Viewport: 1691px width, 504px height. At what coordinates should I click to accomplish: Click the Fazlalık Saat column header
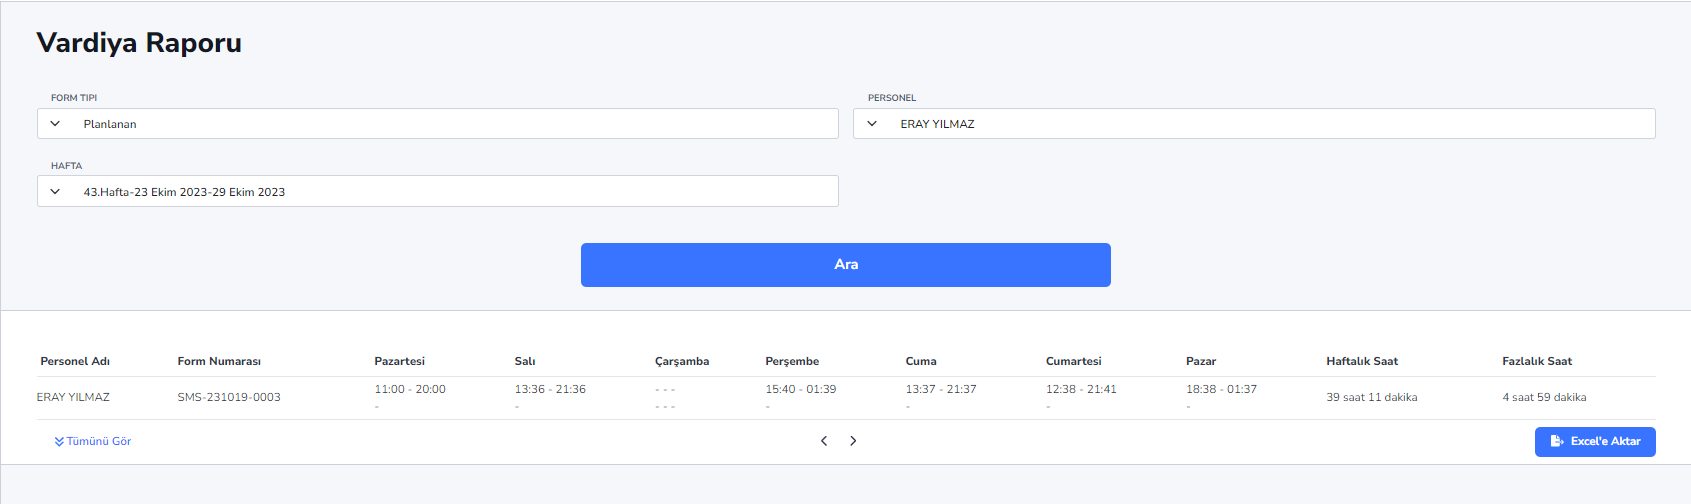[1537, 361]
